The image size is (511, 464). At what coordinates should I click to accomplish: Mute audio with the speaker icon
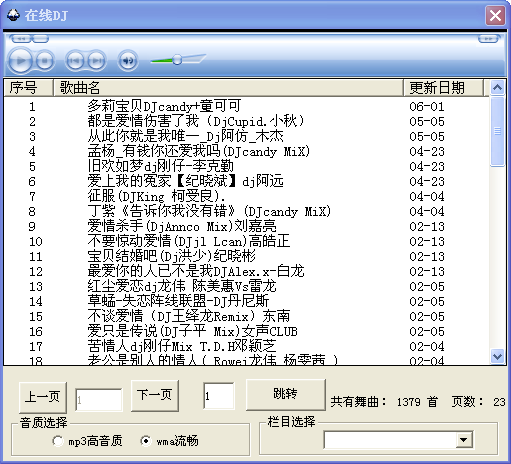tap(128, 61)
